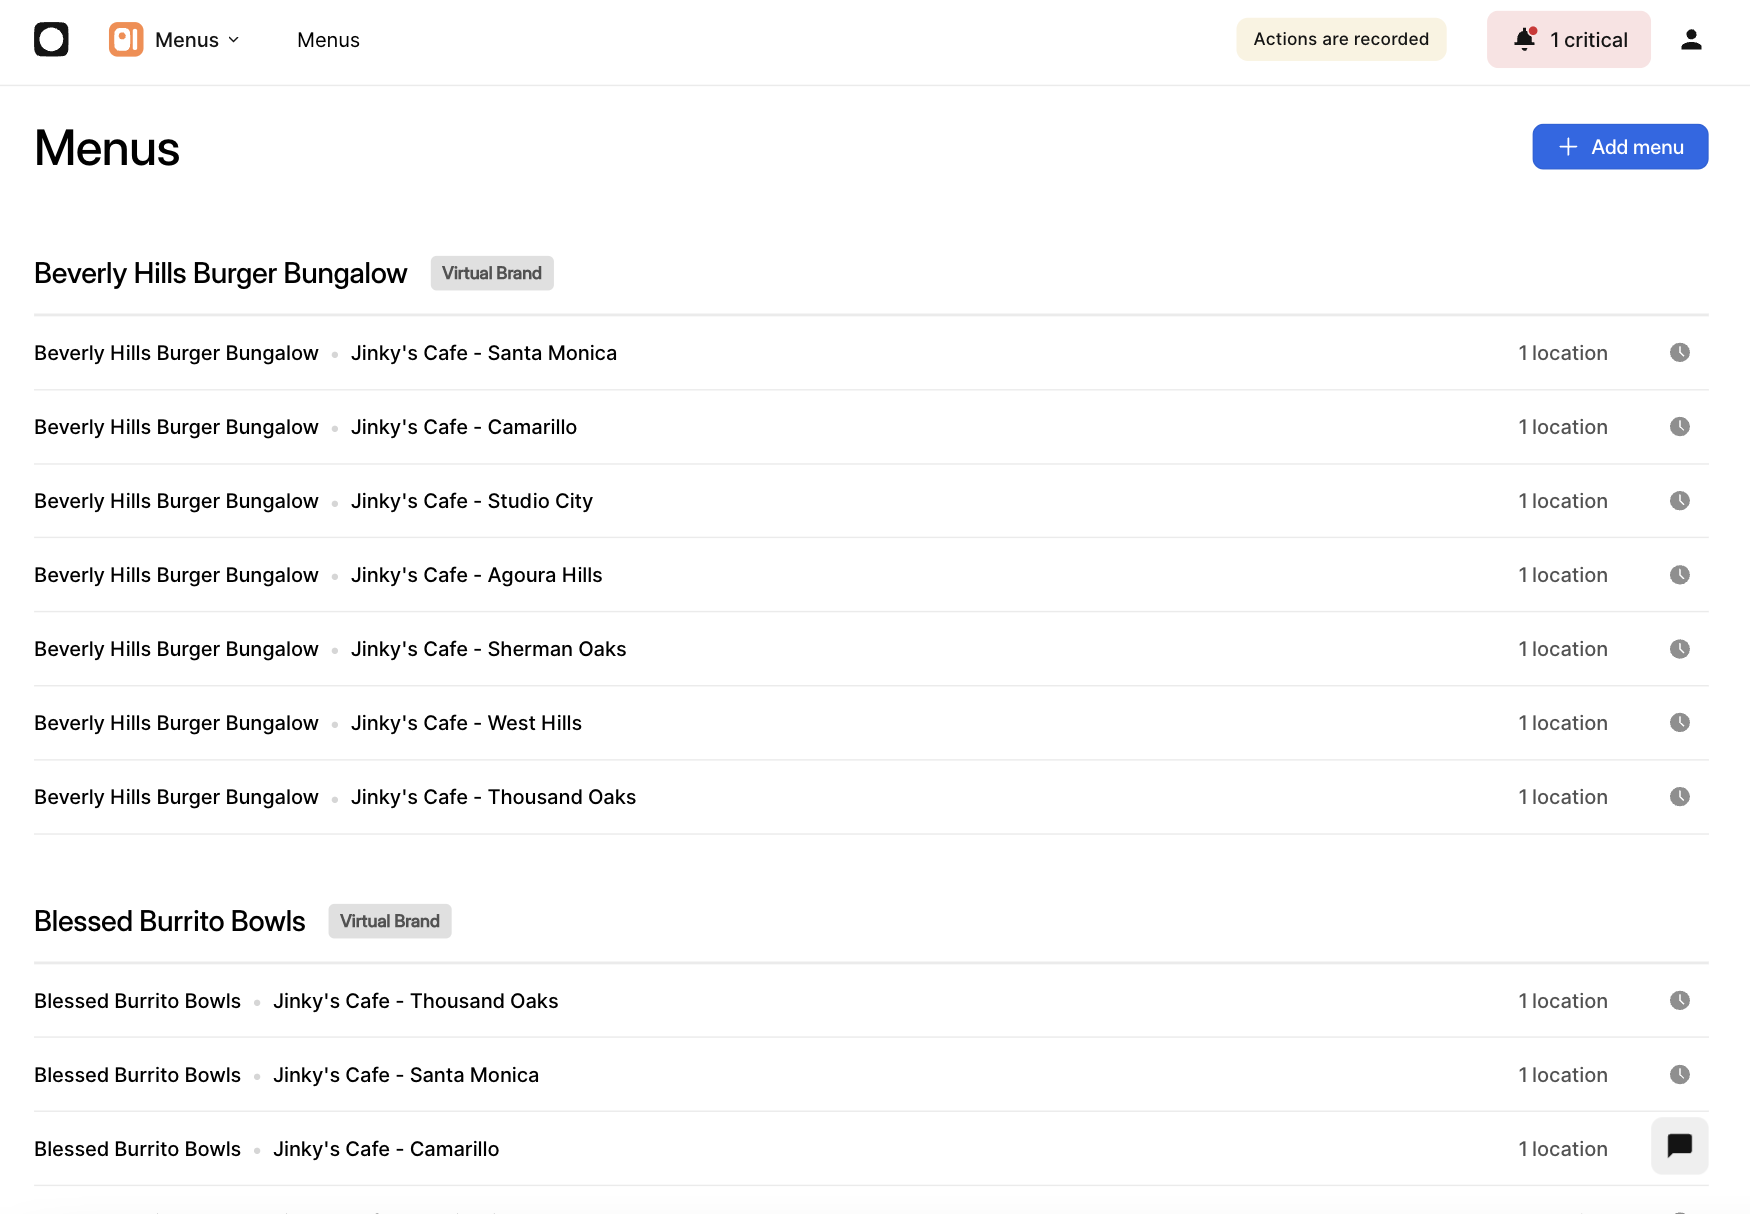
Task: Click clock icon for Santa Monica burger menu
Action: click(x=1679, y=353)
